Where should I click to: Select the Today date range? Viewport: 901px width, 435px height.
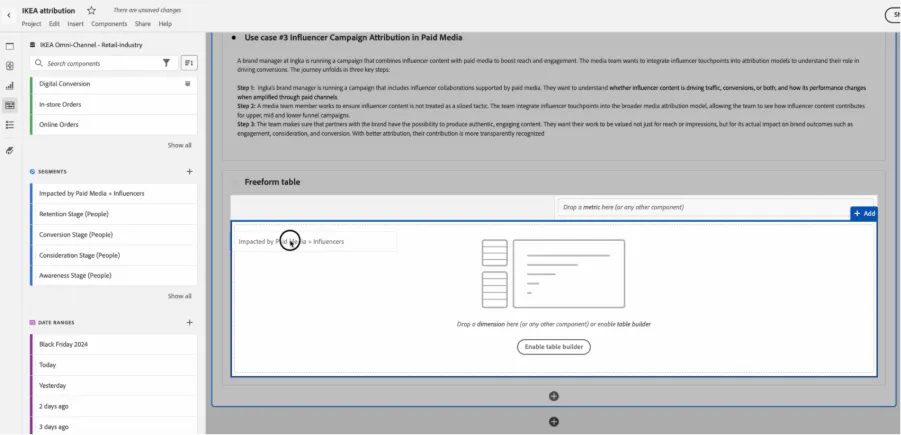[113, 365]
